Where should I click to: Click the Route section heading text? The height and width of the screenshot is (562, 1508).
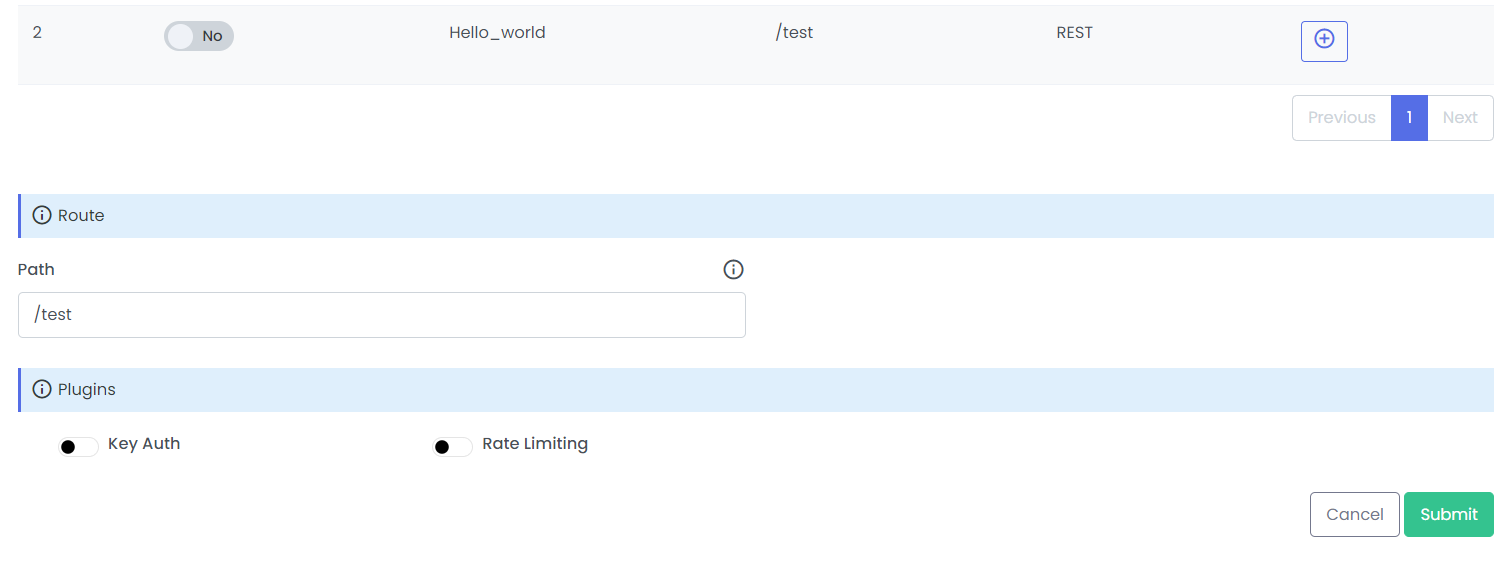(x=81, y=215)
